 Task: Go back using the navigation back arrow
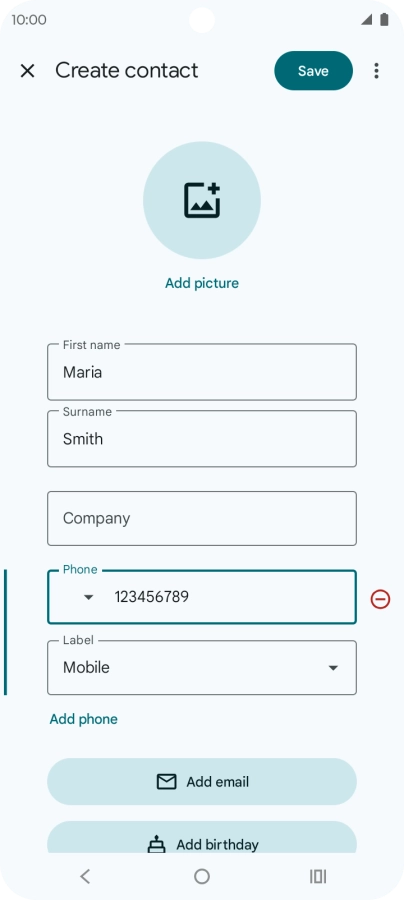85,876
